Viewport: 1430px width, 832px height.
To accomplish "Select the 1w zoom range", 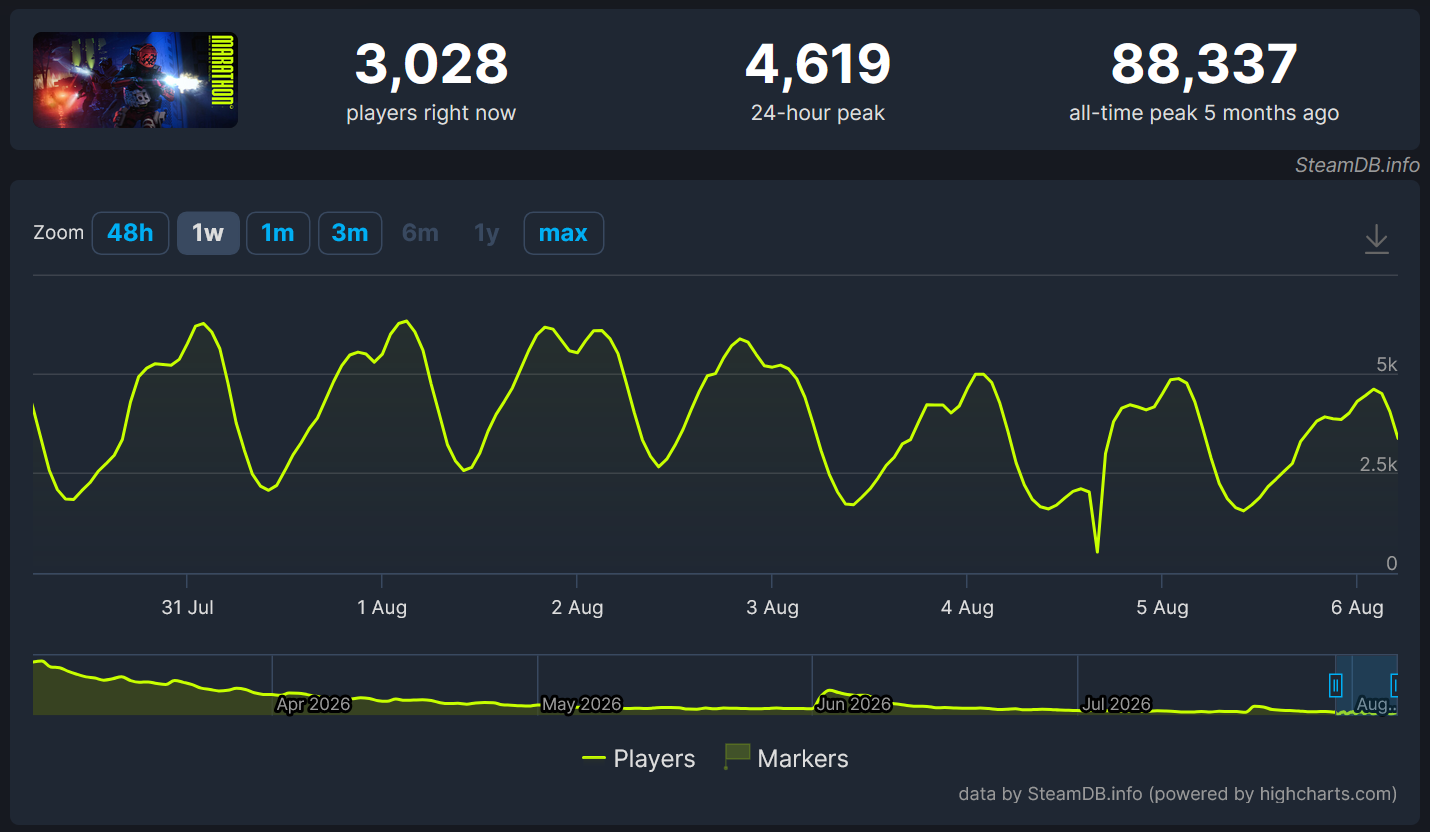I will pyautogui.click(x=208, y=233).
